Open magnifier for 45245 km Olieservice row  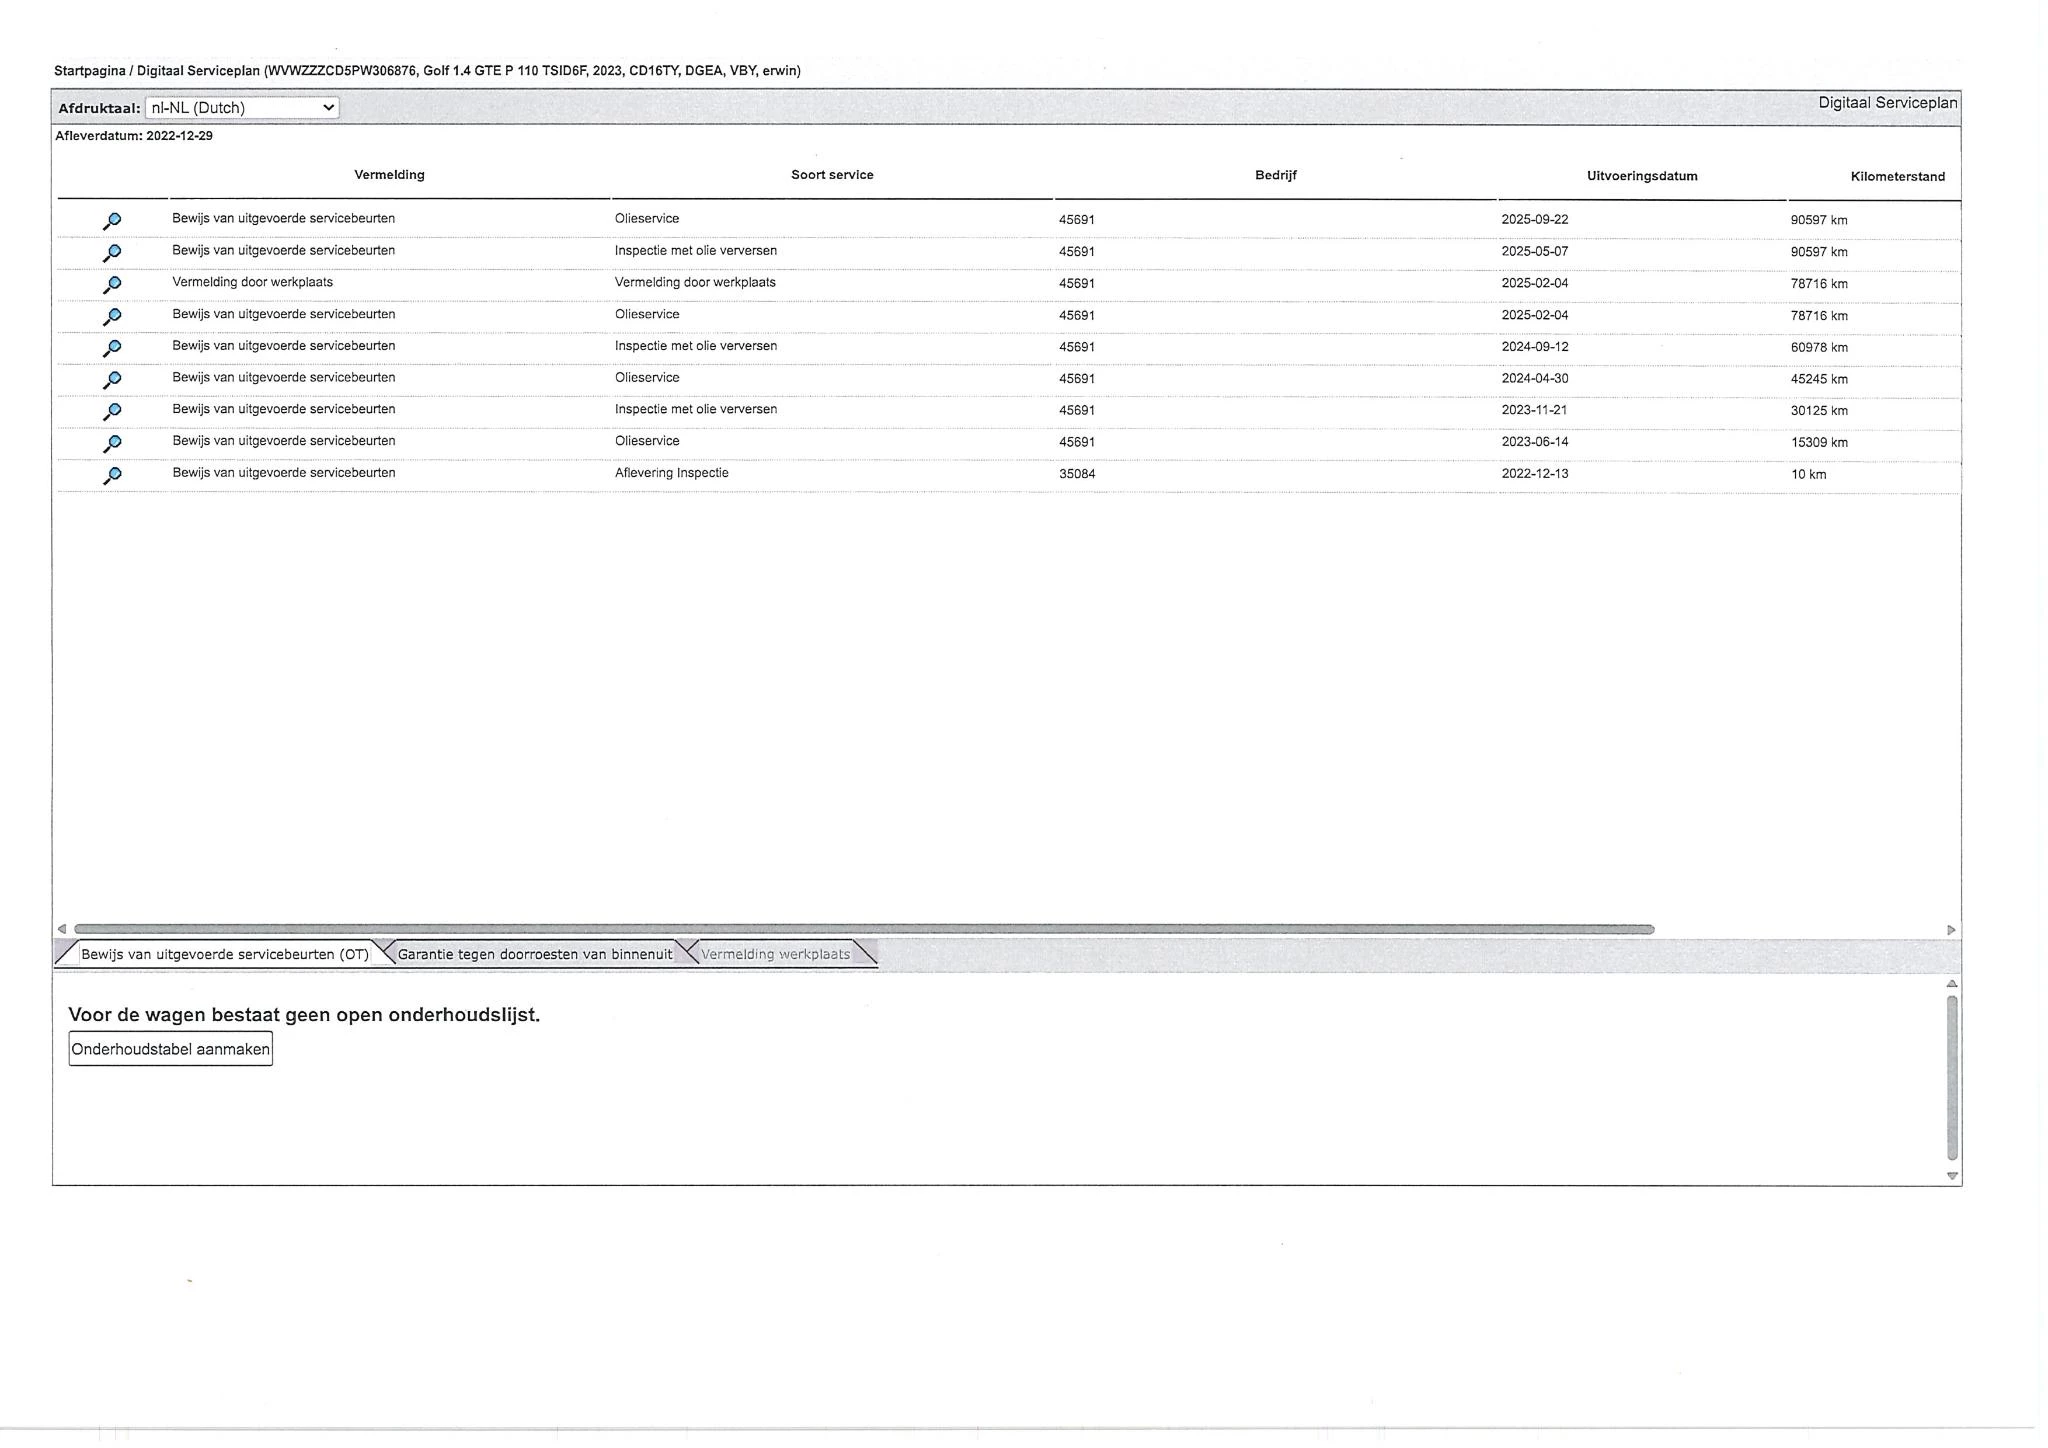[x=112, y=380]
